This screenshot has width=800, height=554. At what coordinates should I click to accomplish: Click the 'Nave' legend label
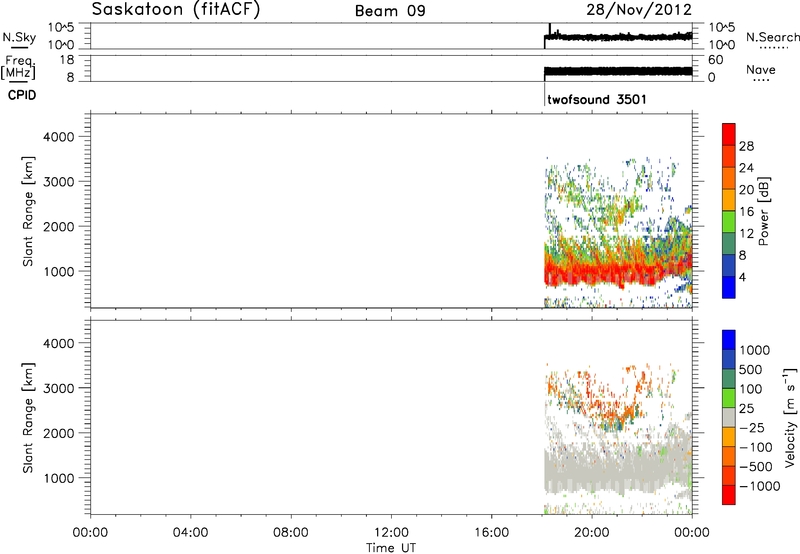tap(761, 69)
